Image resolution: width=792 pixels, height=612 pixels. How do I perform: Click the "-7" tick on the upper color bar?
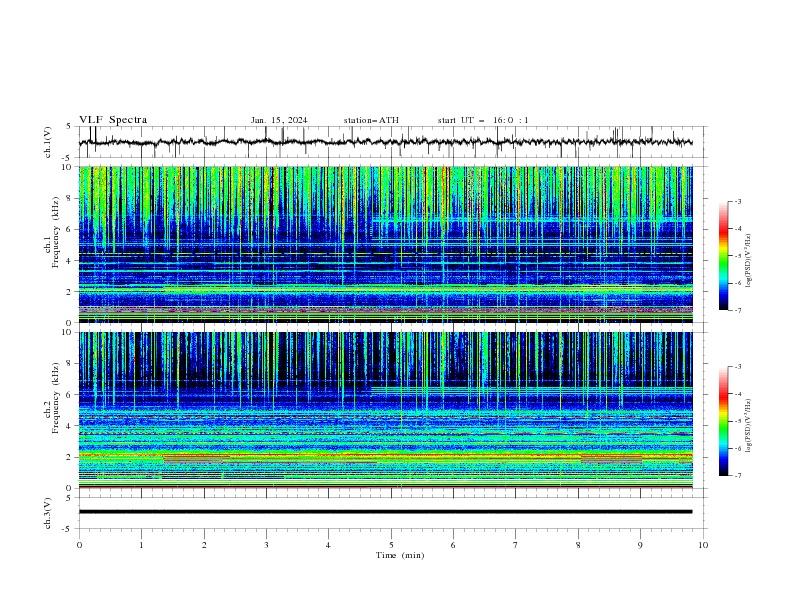pyautogui.click(x=738, y=310)
